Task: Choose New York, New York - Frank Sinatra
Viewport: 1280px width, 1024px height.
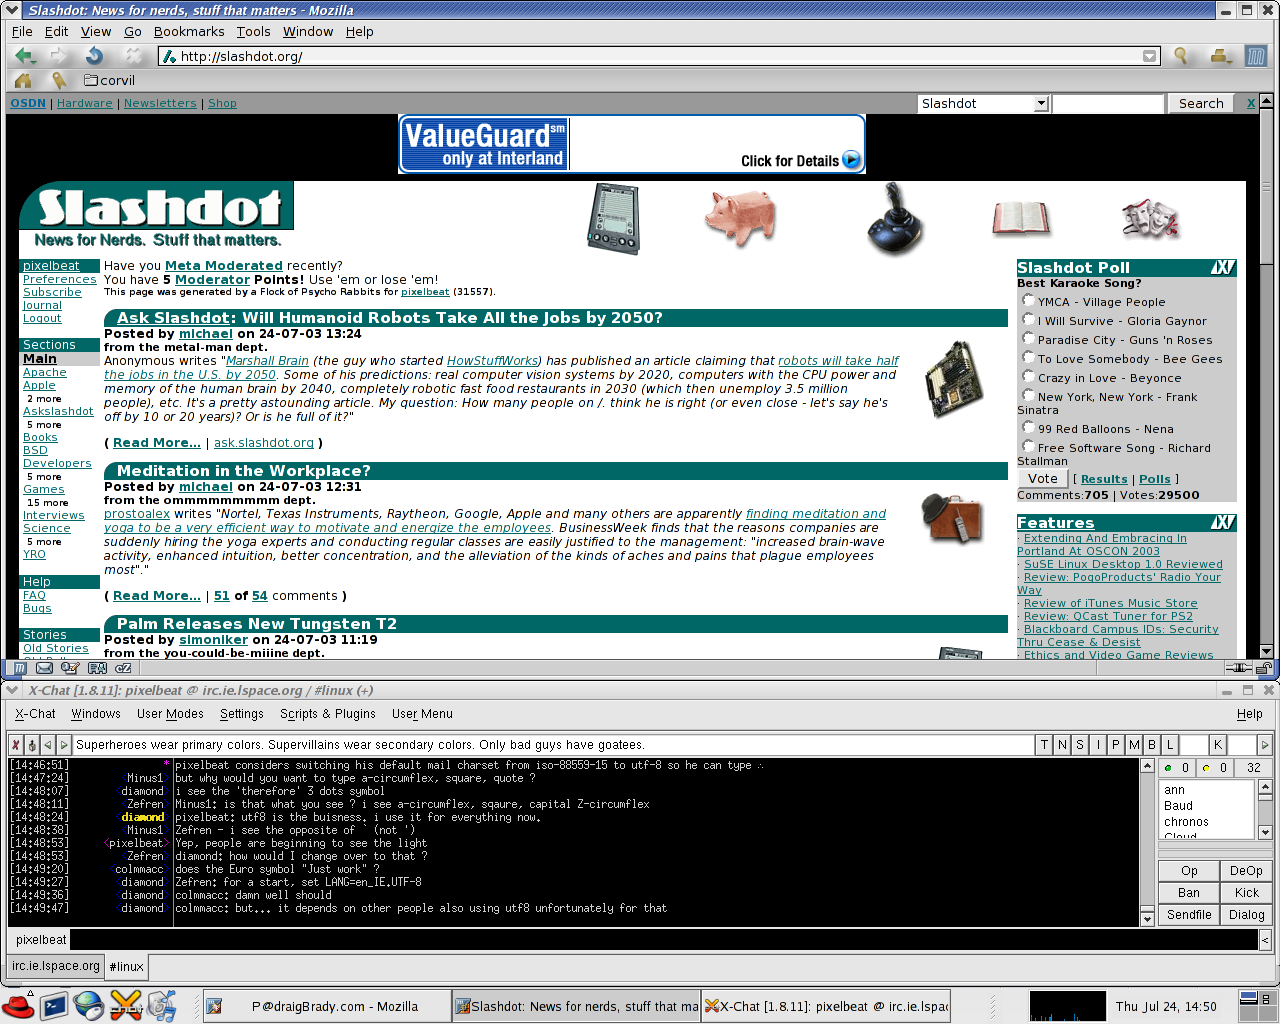Action: pos(1029,395)
